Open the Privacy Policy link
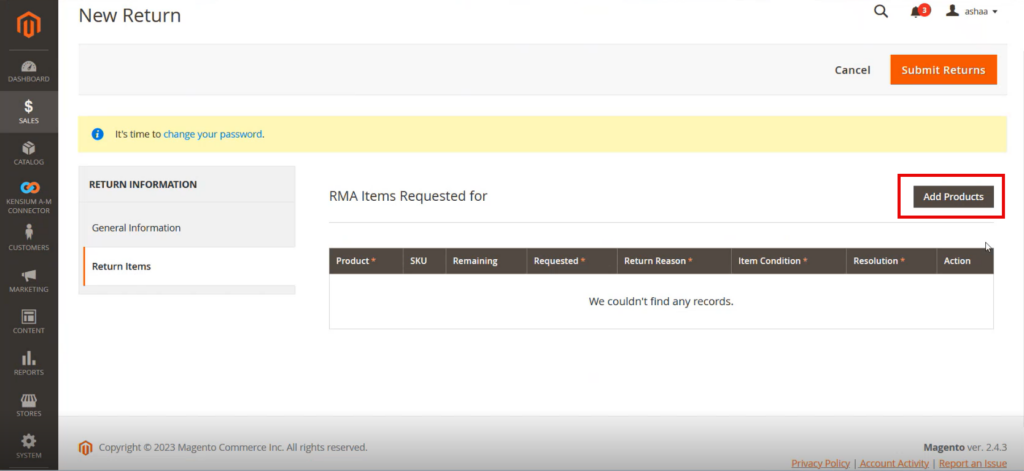Screen dimensions: 1024x471 821,463
